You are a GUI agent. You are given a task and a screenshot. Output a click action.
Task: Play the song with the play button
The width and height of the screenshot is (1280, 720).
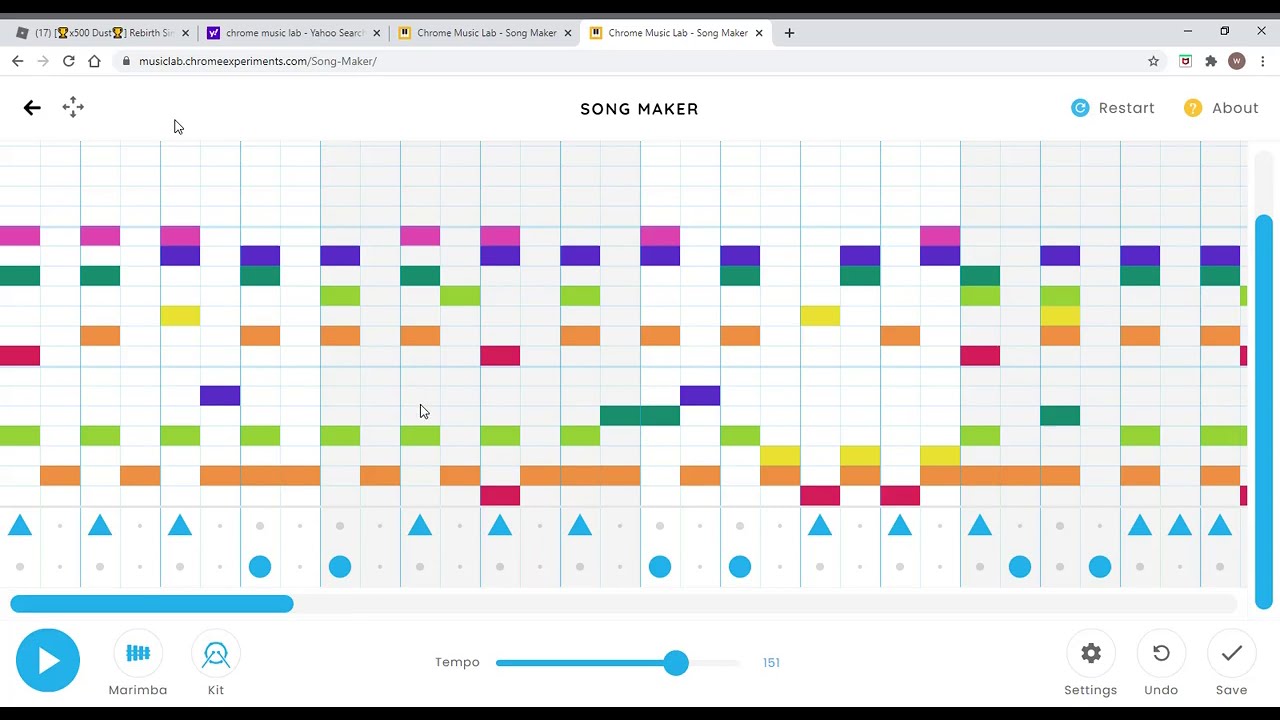point(47,660)
